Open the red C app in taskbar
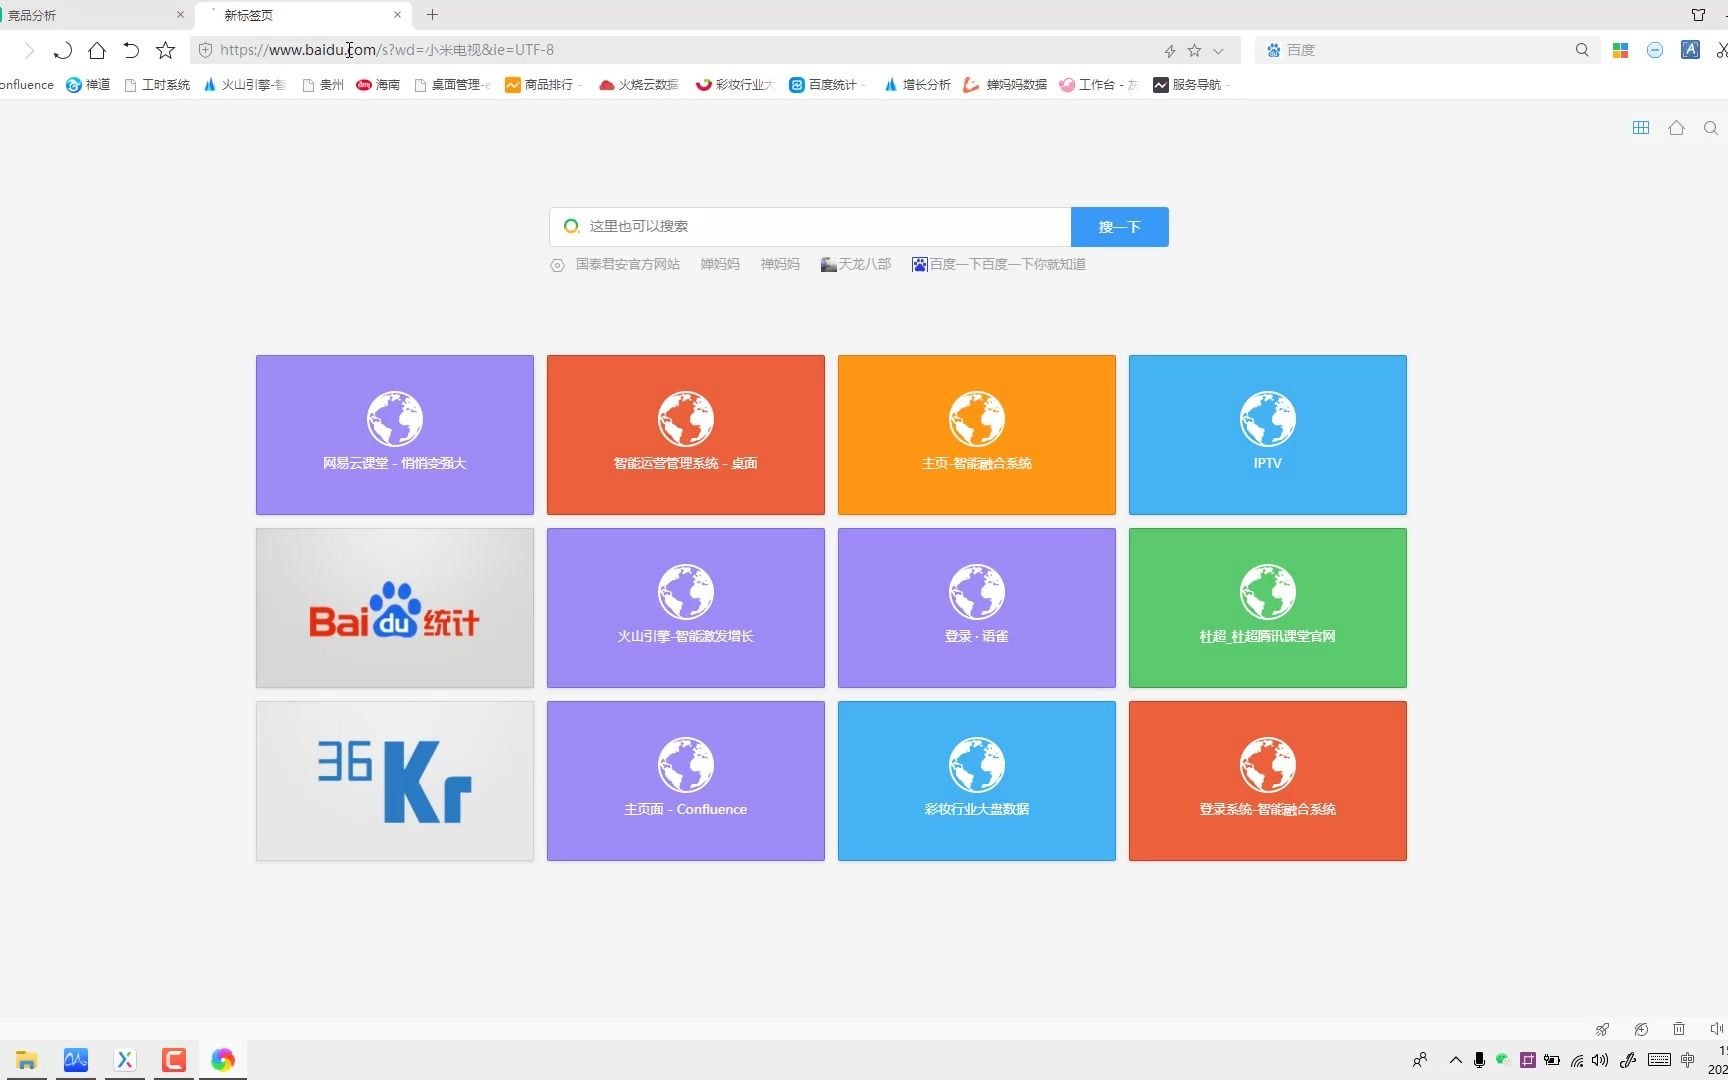This screenshot has height=1080, width=1728. click(174, 1060)
